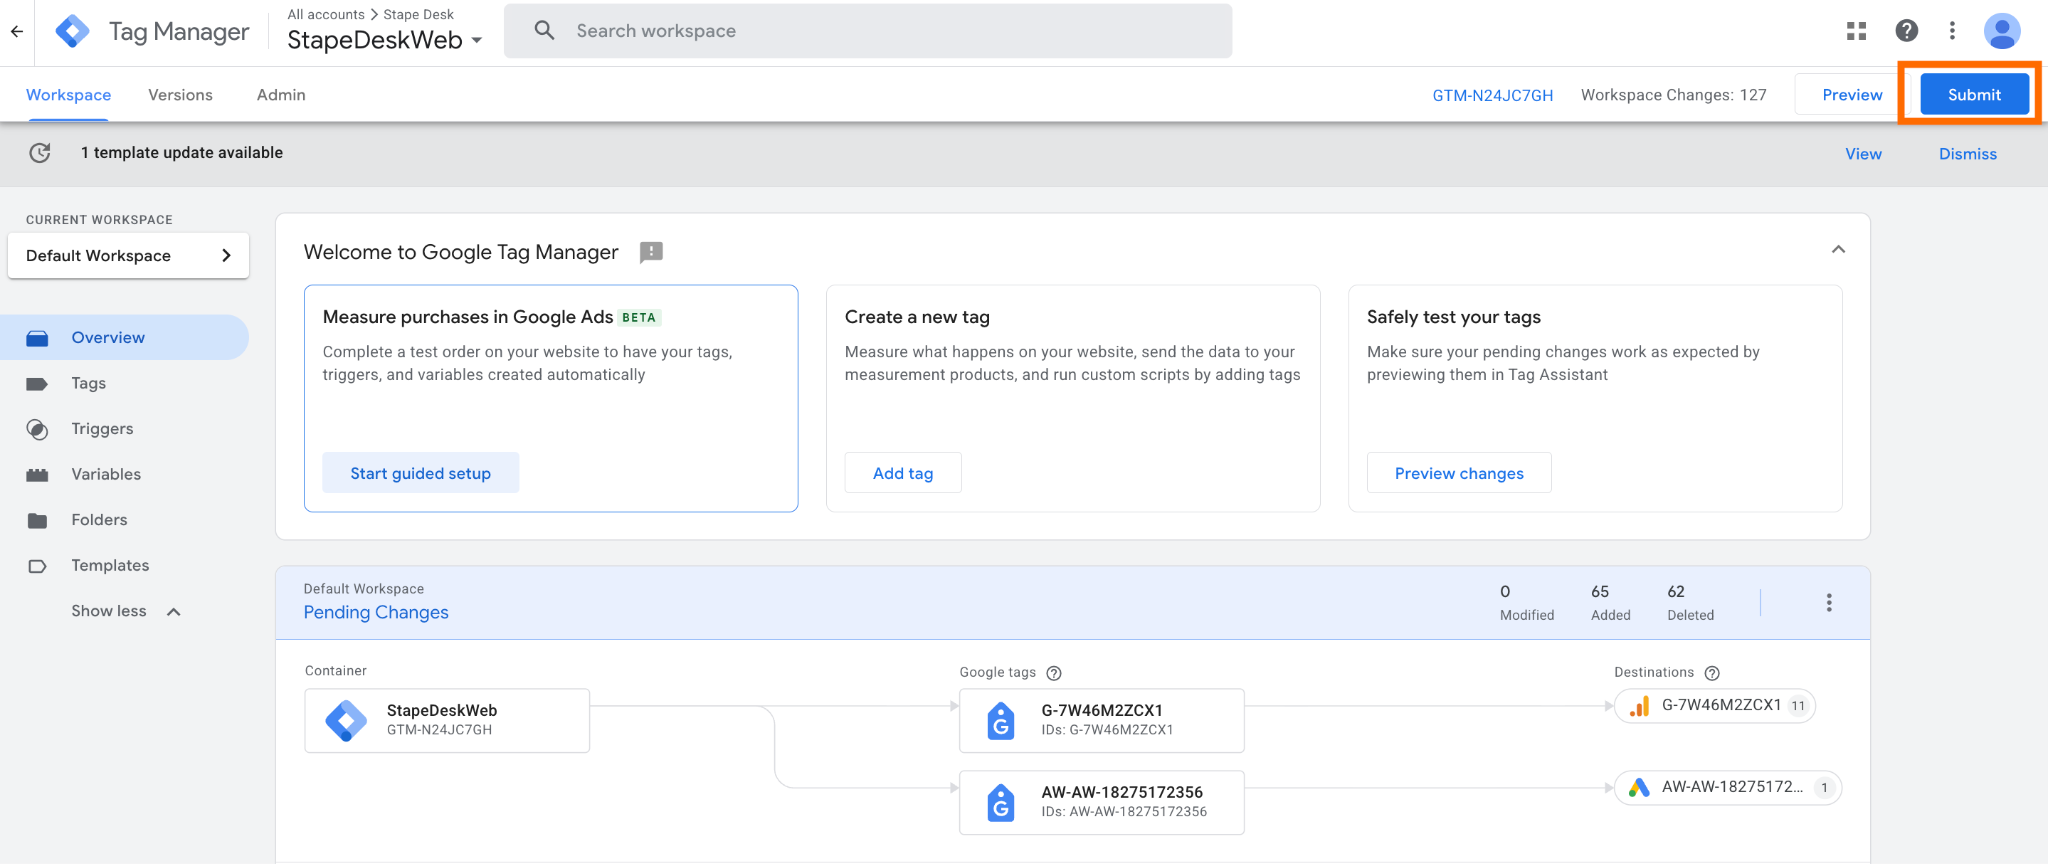Image resolution: width=2048 pixels, height=864 pixels.
Task: Click the Google tags help icon
Action: pyautogui.click(x=1054, y=673)
